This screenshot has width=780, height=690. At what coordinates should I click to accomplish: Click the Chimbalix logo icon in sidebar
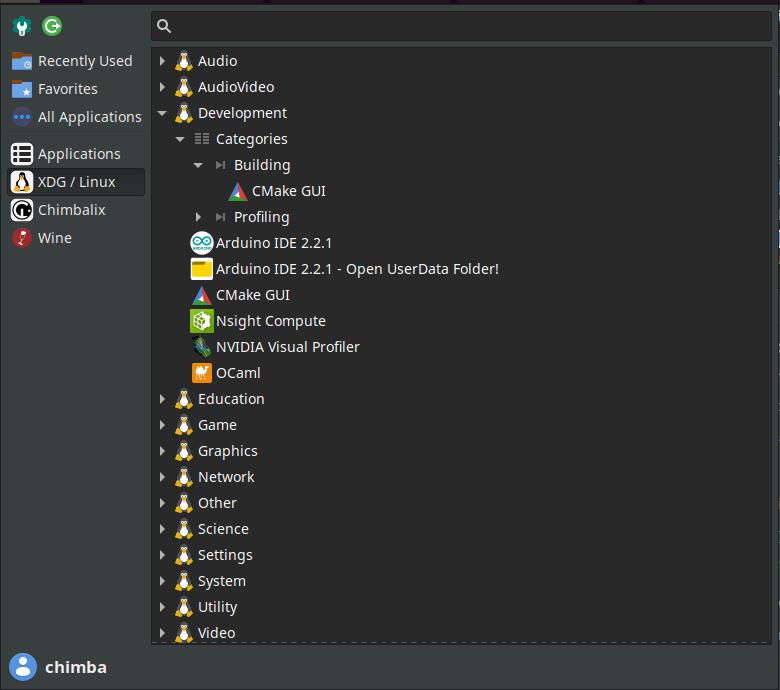(x=22, y=210)
